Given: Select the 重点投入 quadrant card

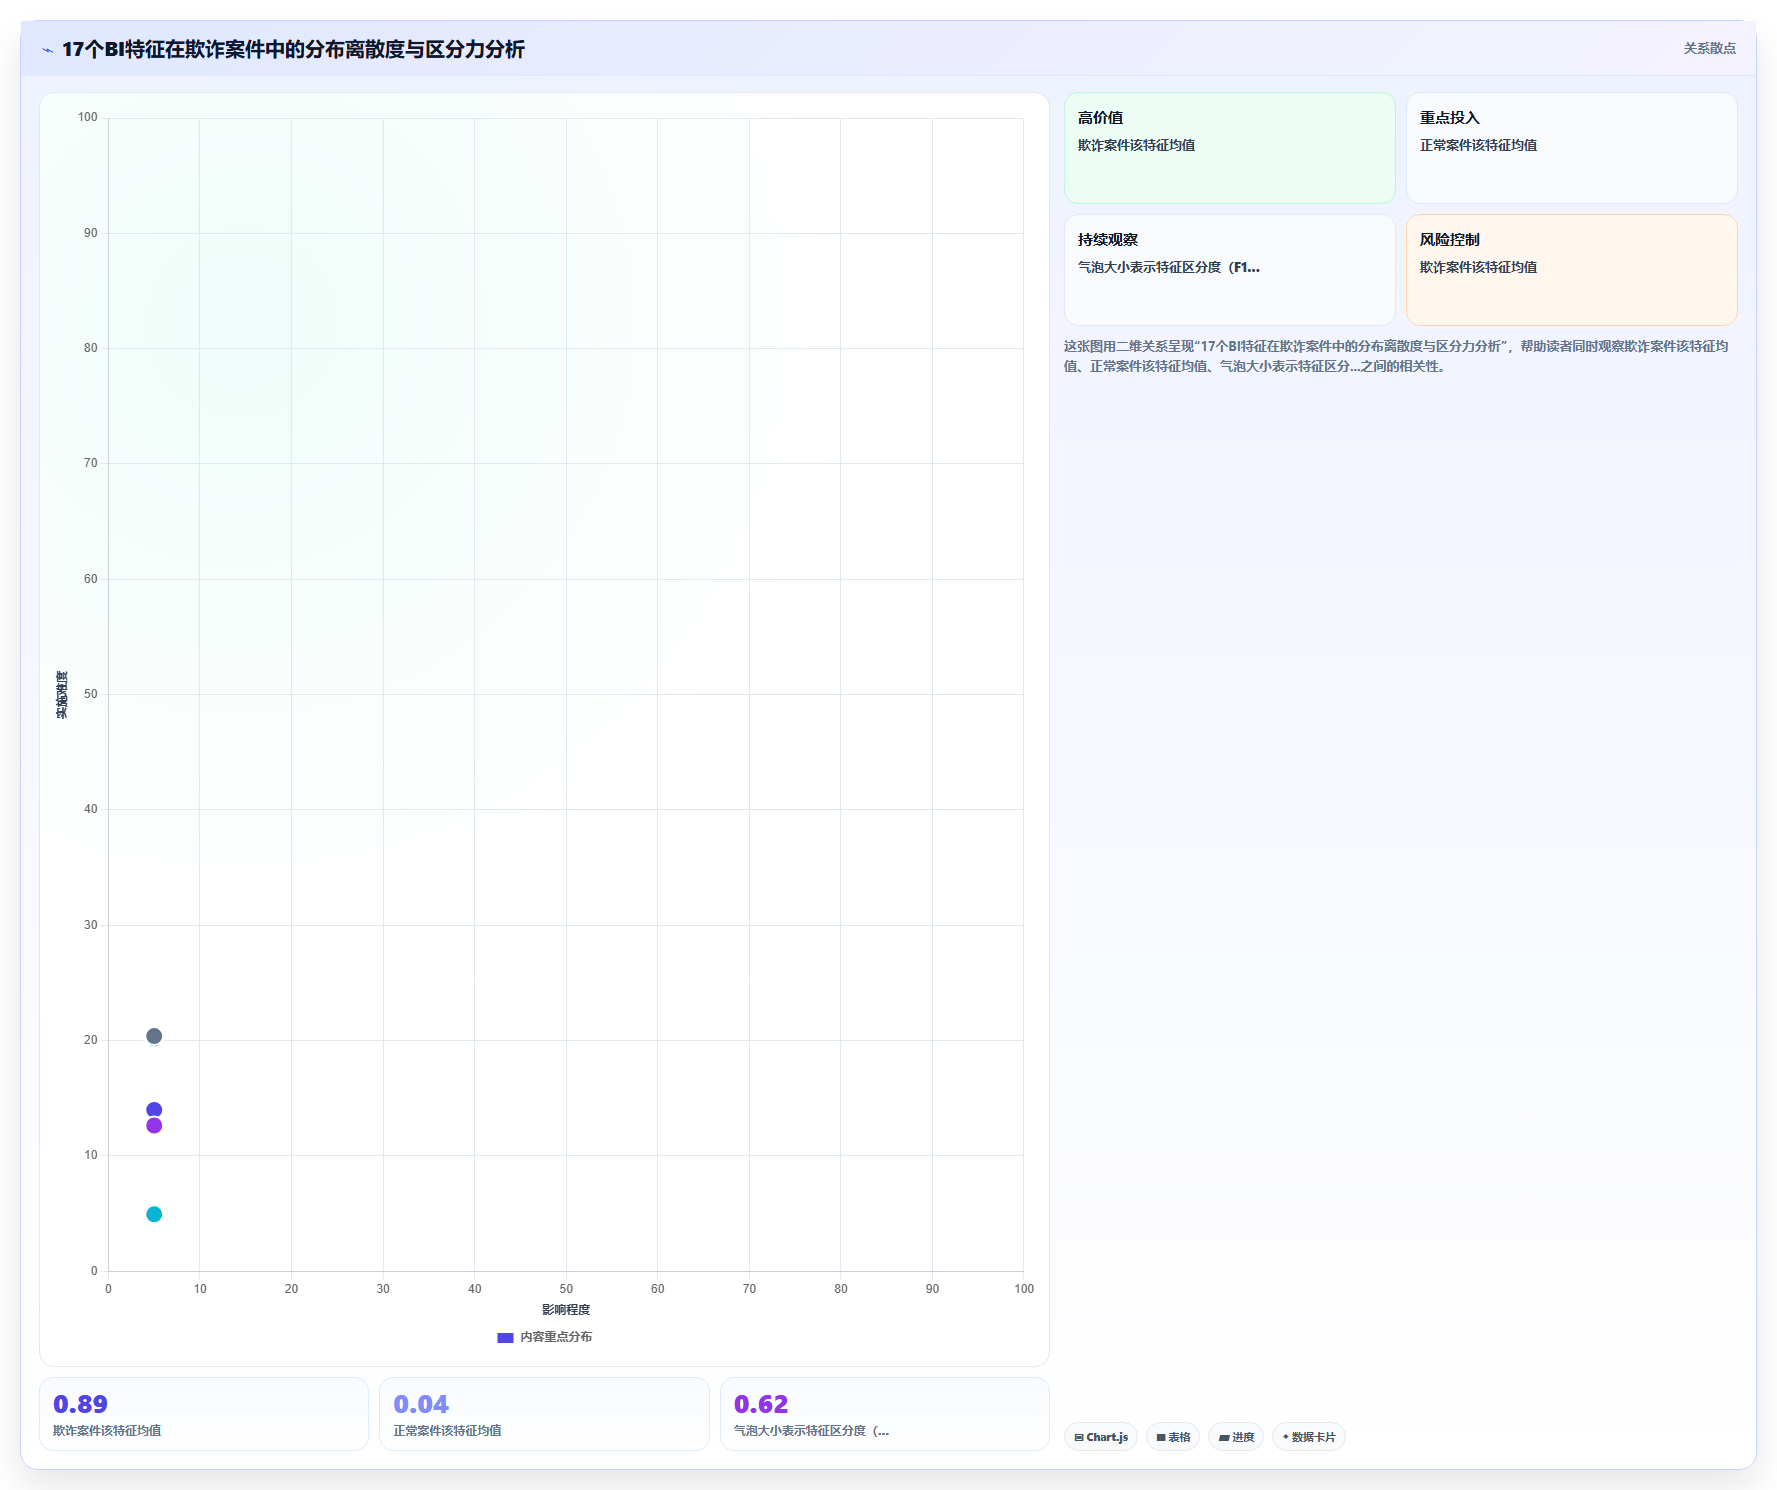Looking at the screenshot, I should coord(1572,148).
